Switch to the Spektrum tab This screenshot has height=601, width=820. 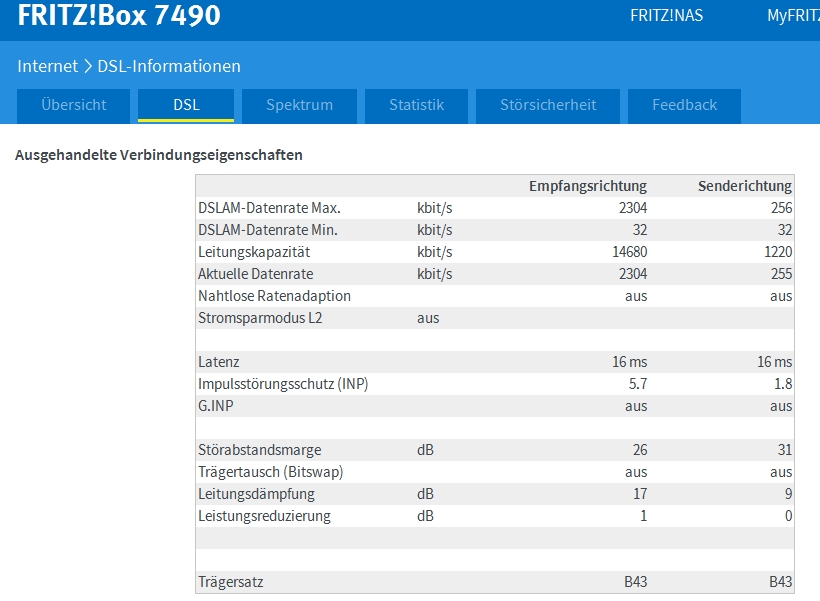[x=299, y=105]
